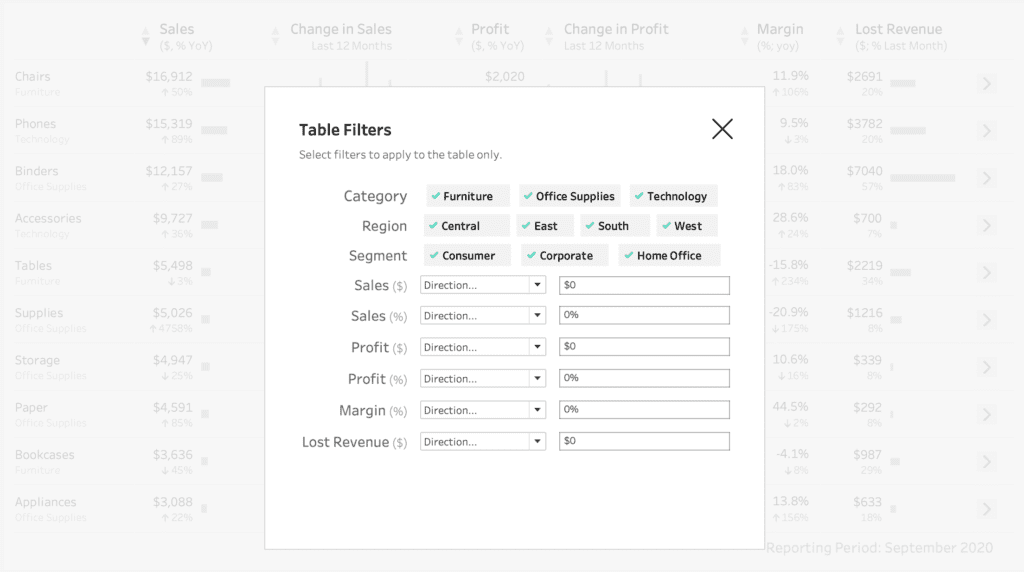Toggle the Office Supplies category filter
This screenshot has height=572, width=1024.
pos(569,196)
